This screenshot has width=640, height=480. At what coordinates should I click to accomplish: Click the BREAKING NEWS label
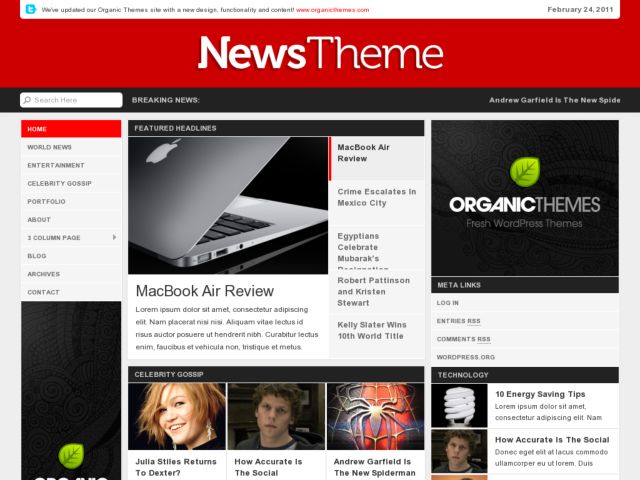click(166, 100)
